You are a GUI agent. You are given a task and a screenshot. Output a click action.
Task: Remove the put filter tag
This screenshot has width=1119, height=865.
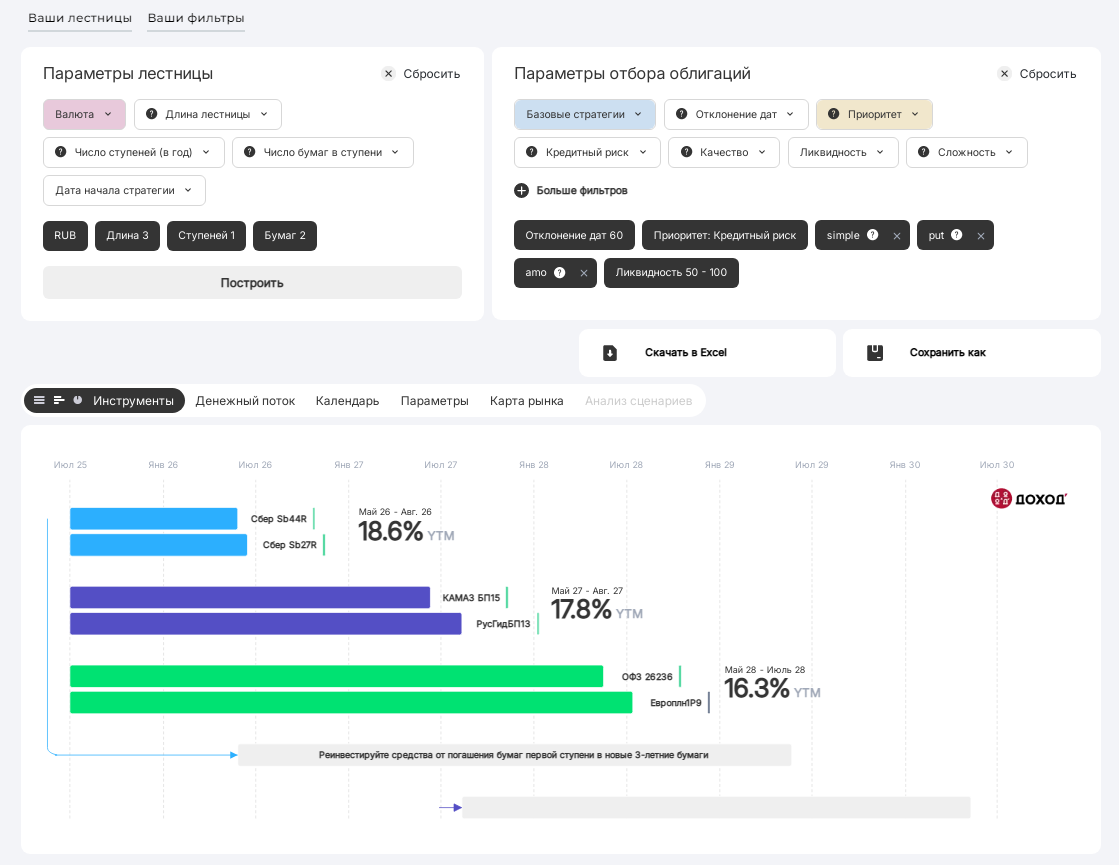pyautogui.click(x=981, y=236)
